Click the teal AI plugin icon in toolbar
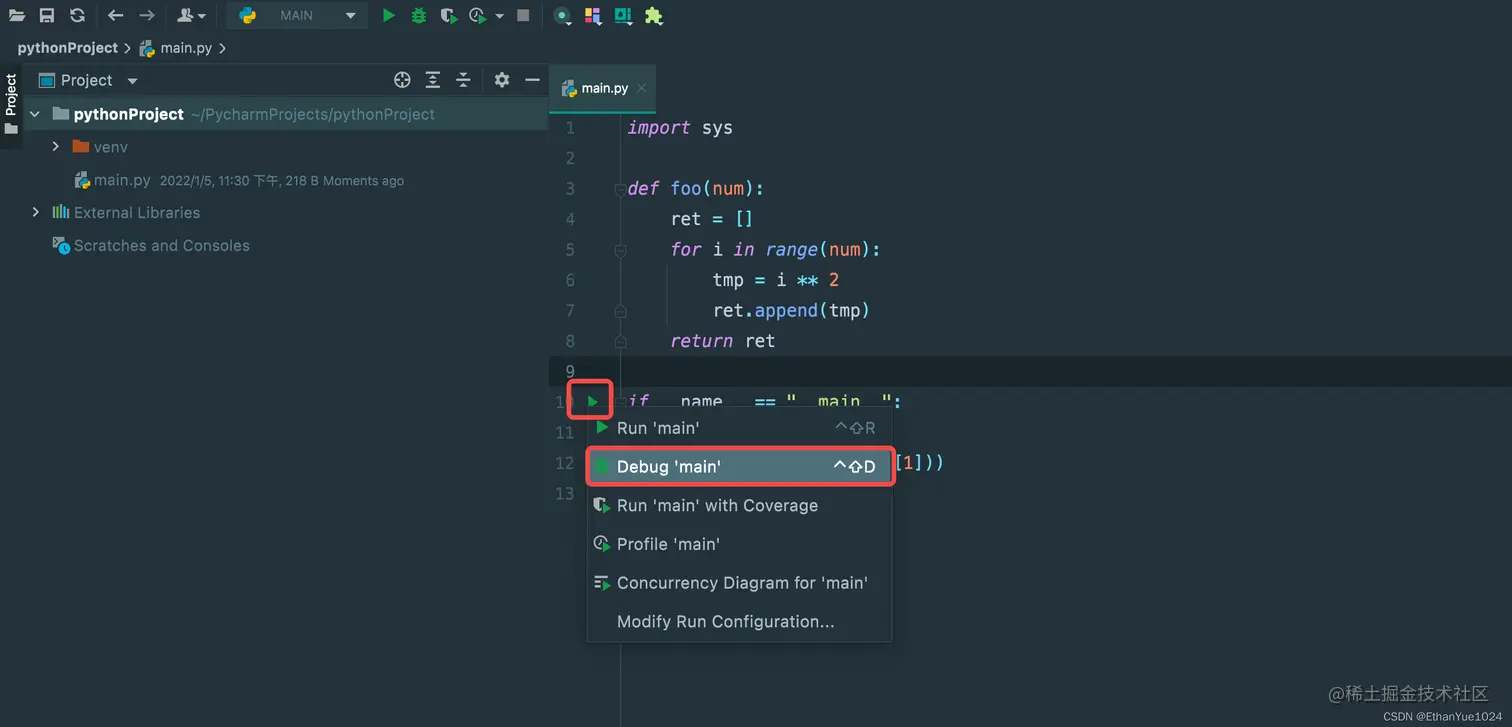Image resolution: width=1512 pixels, height=727 pixels. click(623, 16)
